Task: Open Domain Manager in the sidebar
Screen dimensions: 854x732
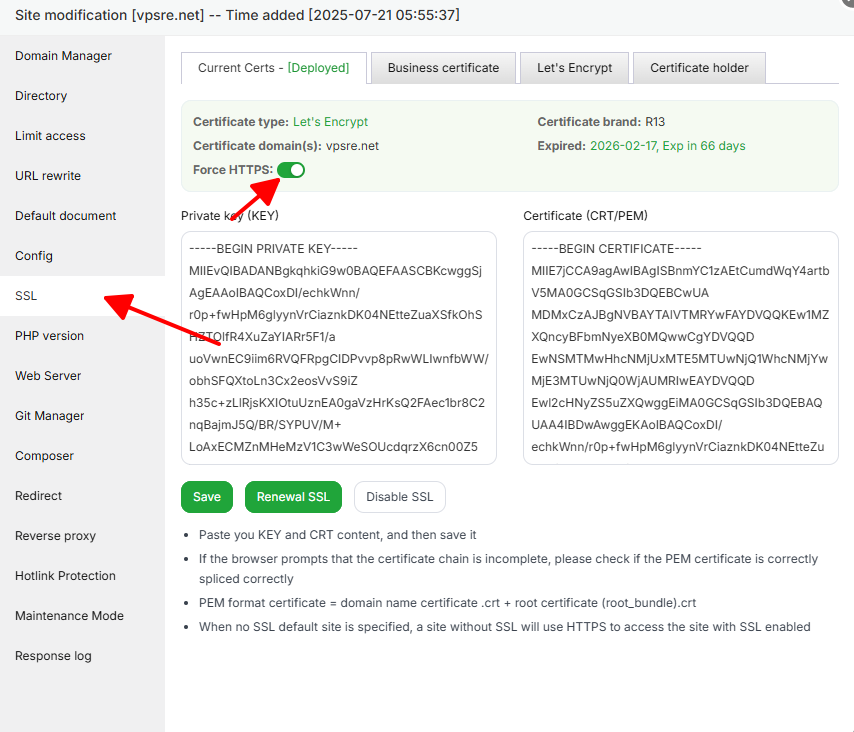Action: coord(63,56)
